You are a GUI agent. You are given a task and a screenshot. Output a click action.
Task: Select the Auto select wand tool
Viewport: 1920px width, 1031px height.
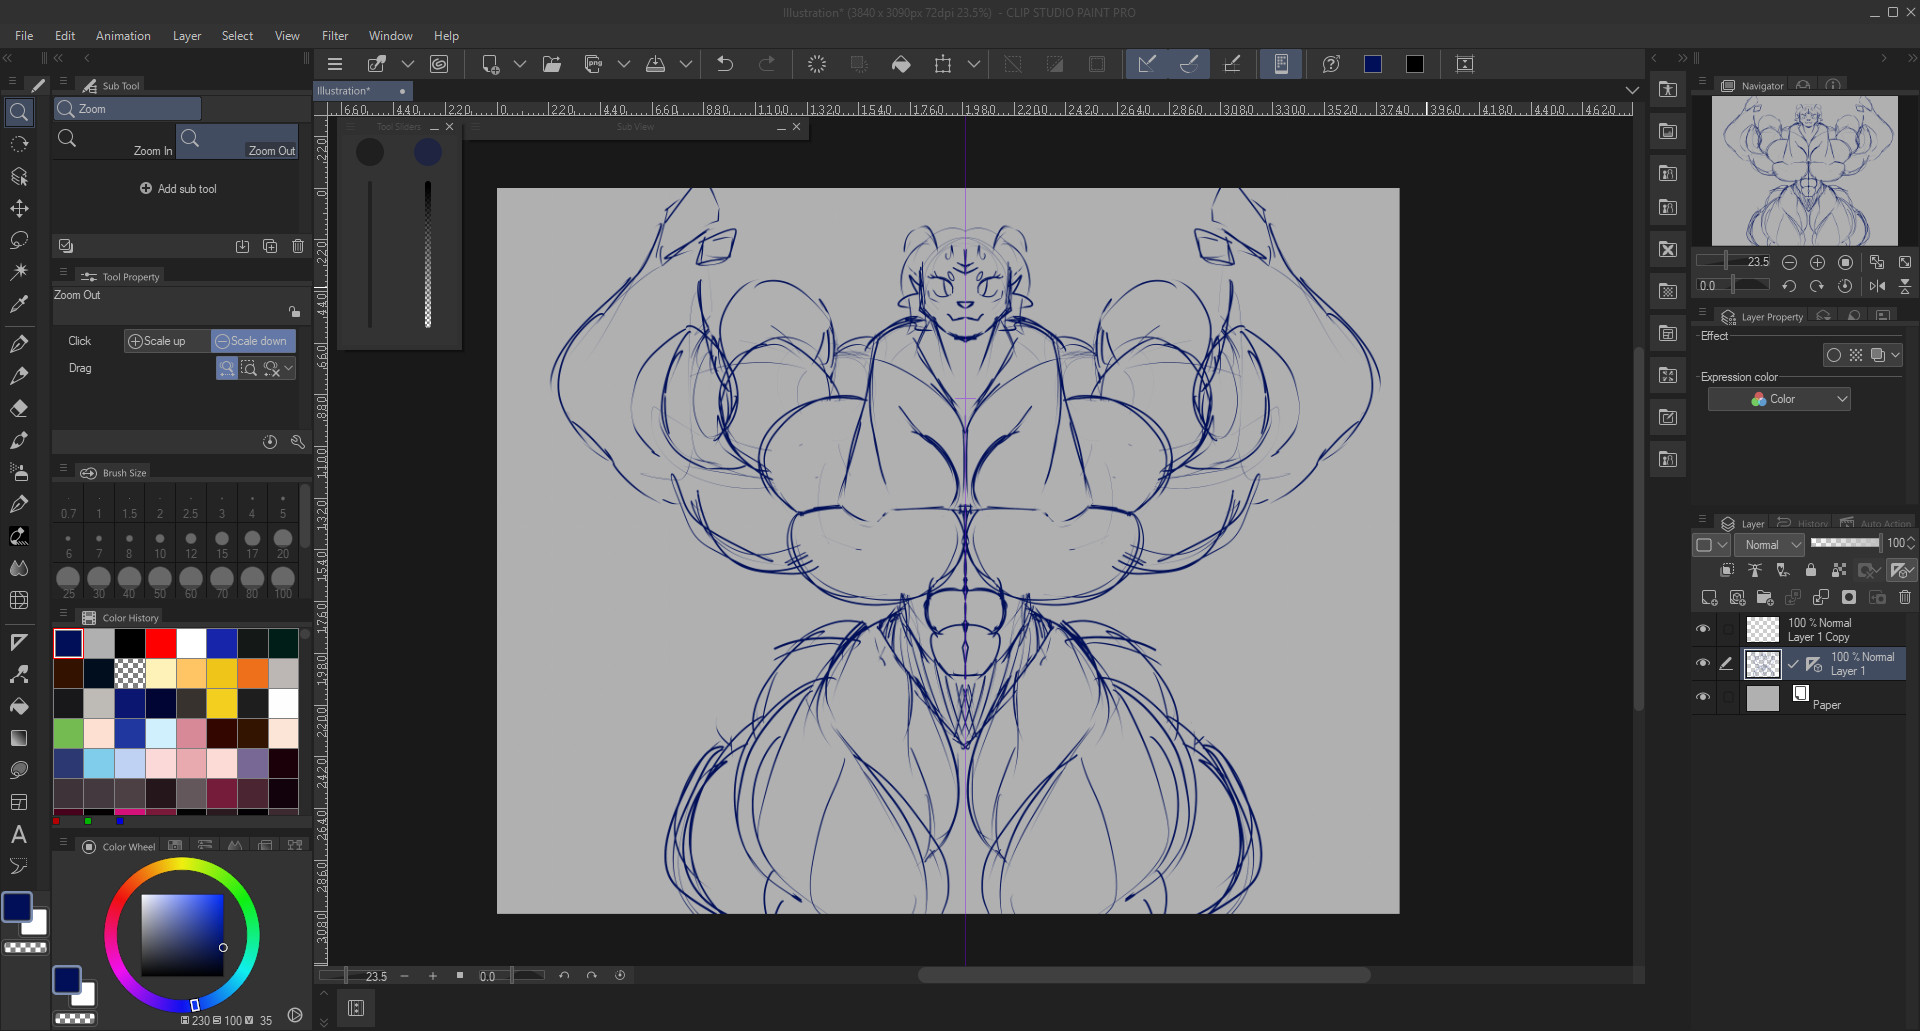[19, 272]
